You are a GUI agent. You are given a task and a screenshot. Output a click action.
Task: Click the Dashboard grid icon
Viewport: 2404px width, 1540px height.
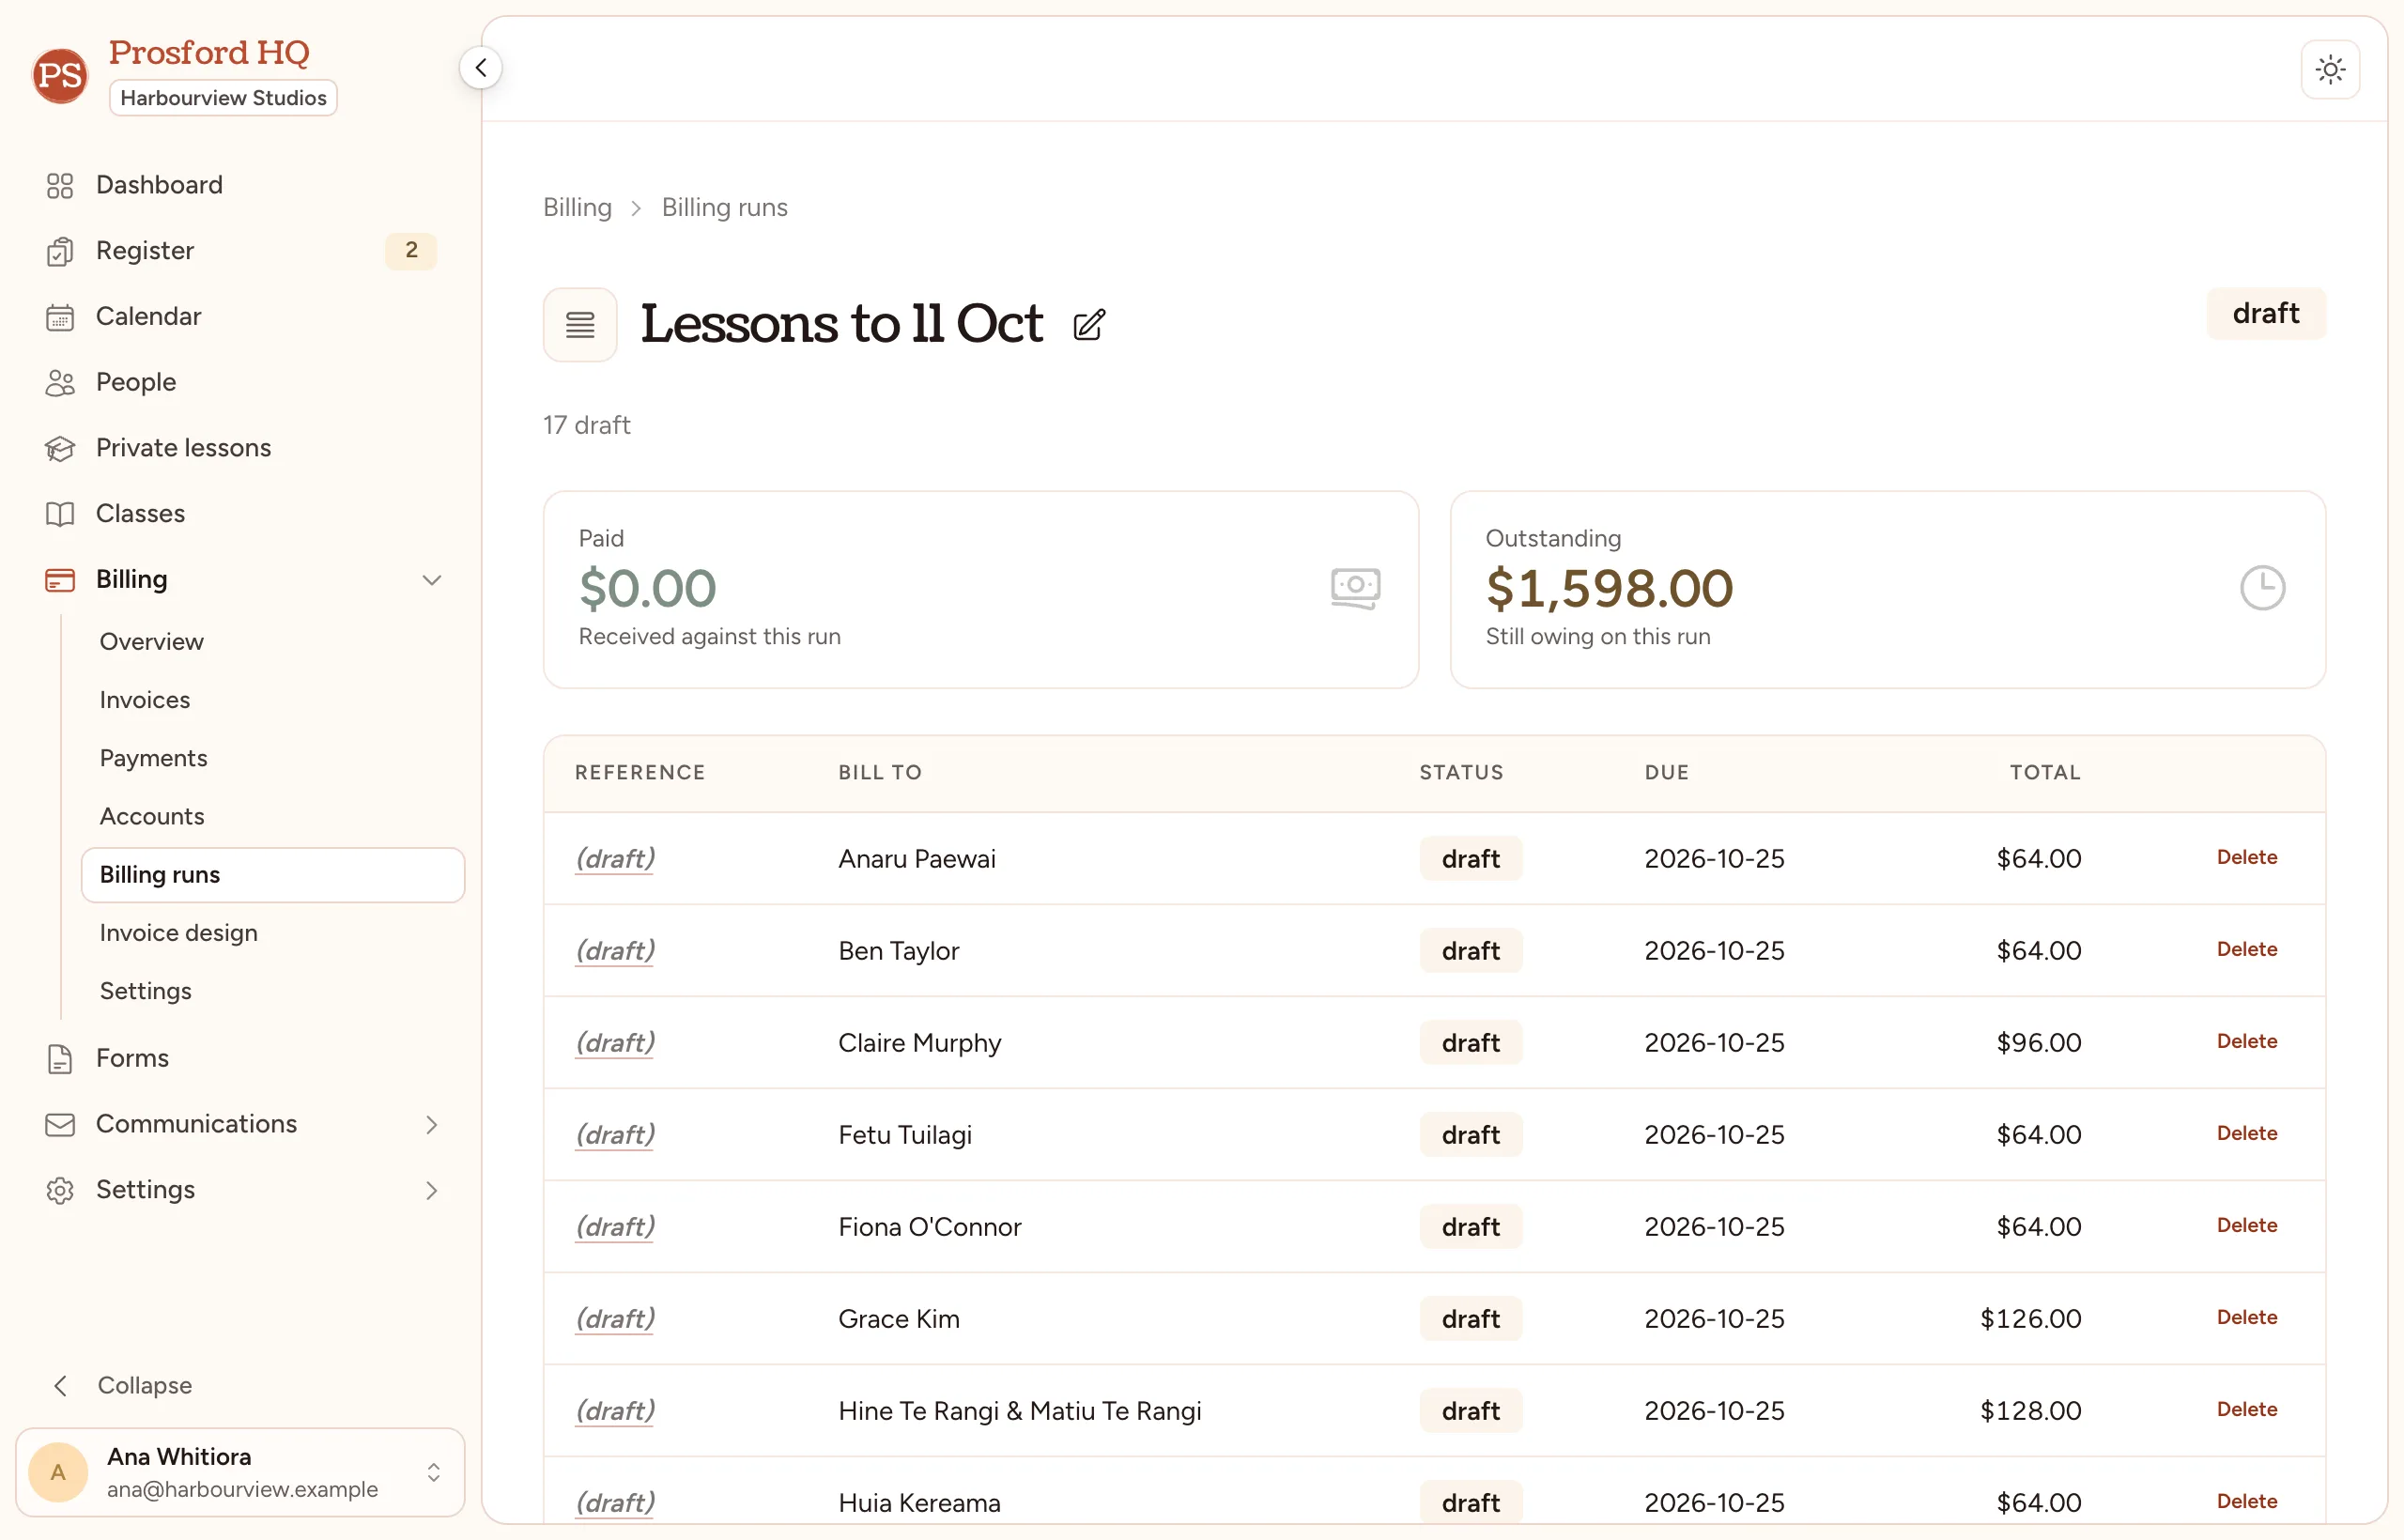click(60, 185)
